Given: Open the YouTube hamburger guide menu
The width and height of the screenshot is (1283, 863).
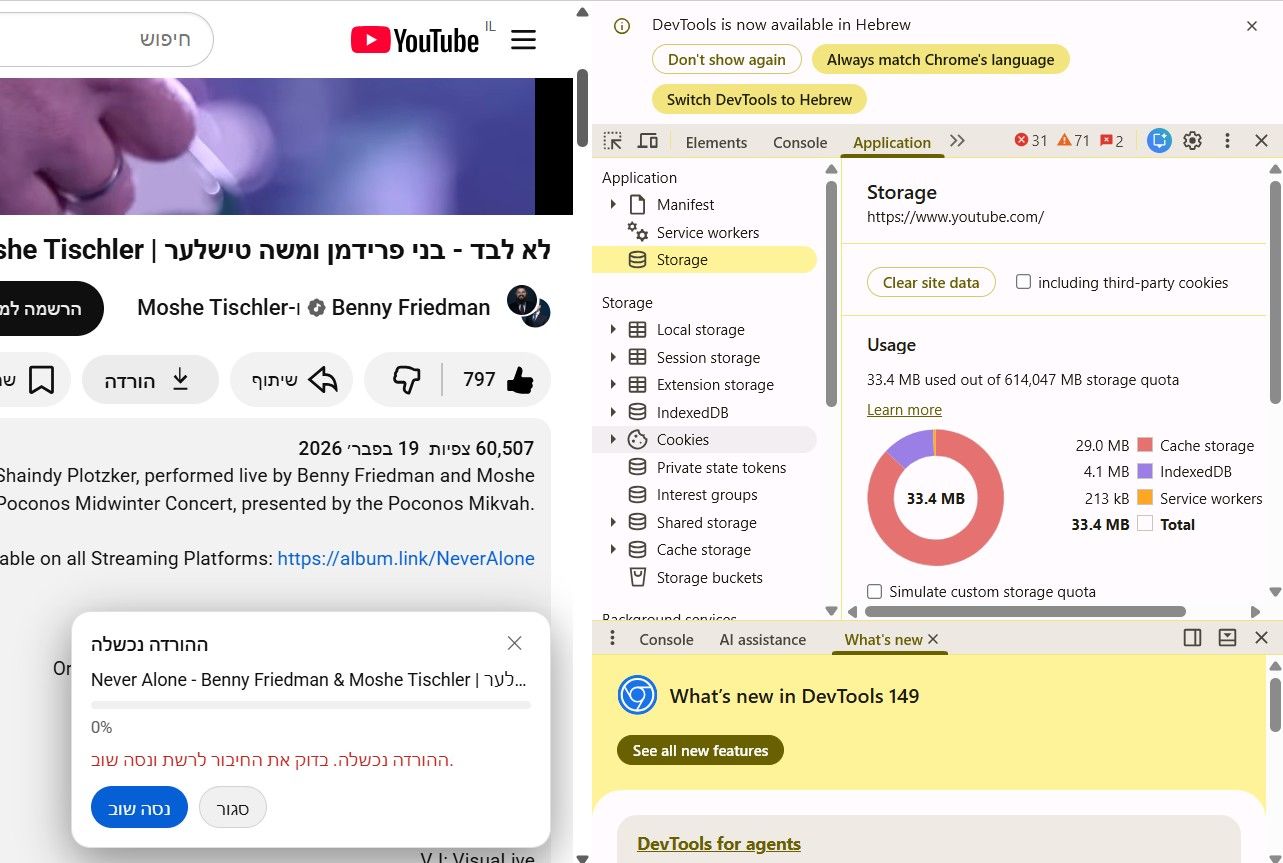Looking at the screenshot, I should tap(523, 40).
